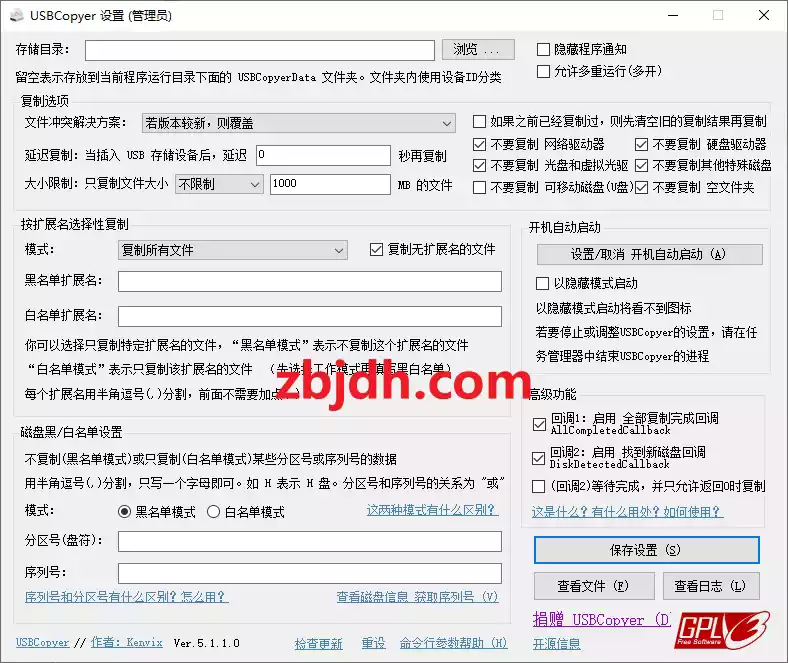Viewport: 788px width, 663px height.
Task: Open 命令行参数帮助 (H) link
Action: (453, 643)
